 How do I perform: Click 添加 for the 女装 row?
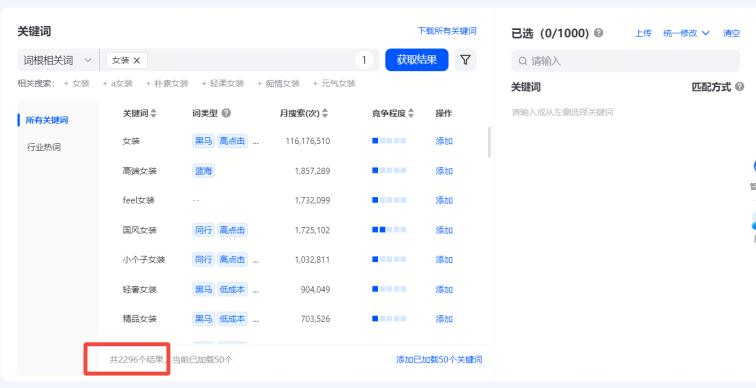point(444,141)
